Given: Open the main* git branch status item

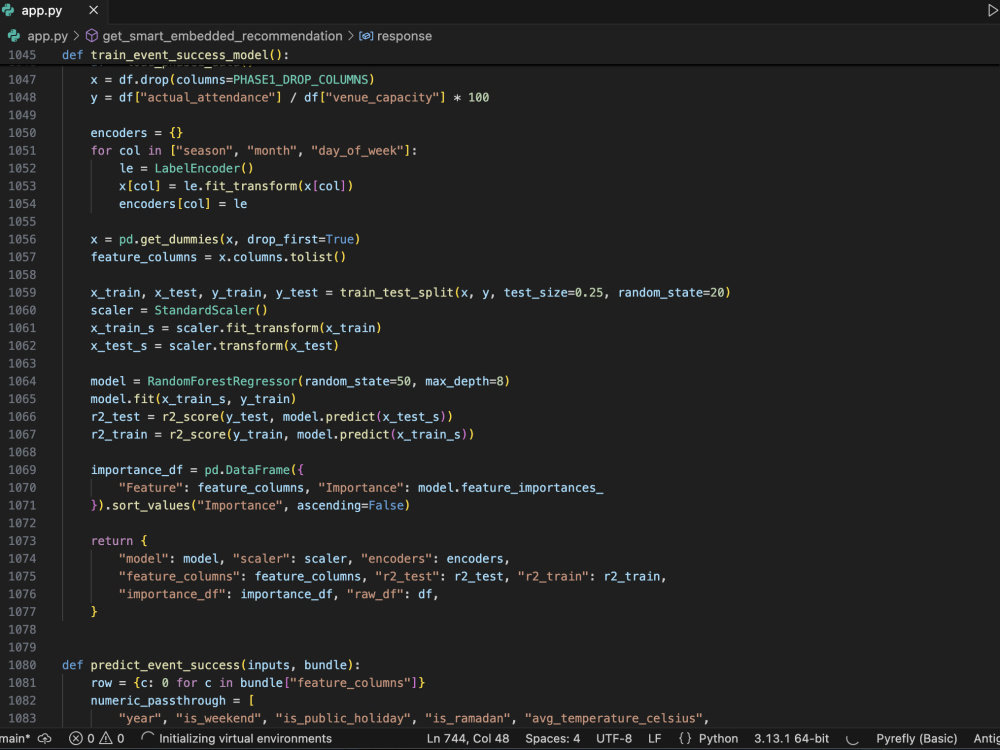Looking at the screenshot, I should [x=15, y=739].
